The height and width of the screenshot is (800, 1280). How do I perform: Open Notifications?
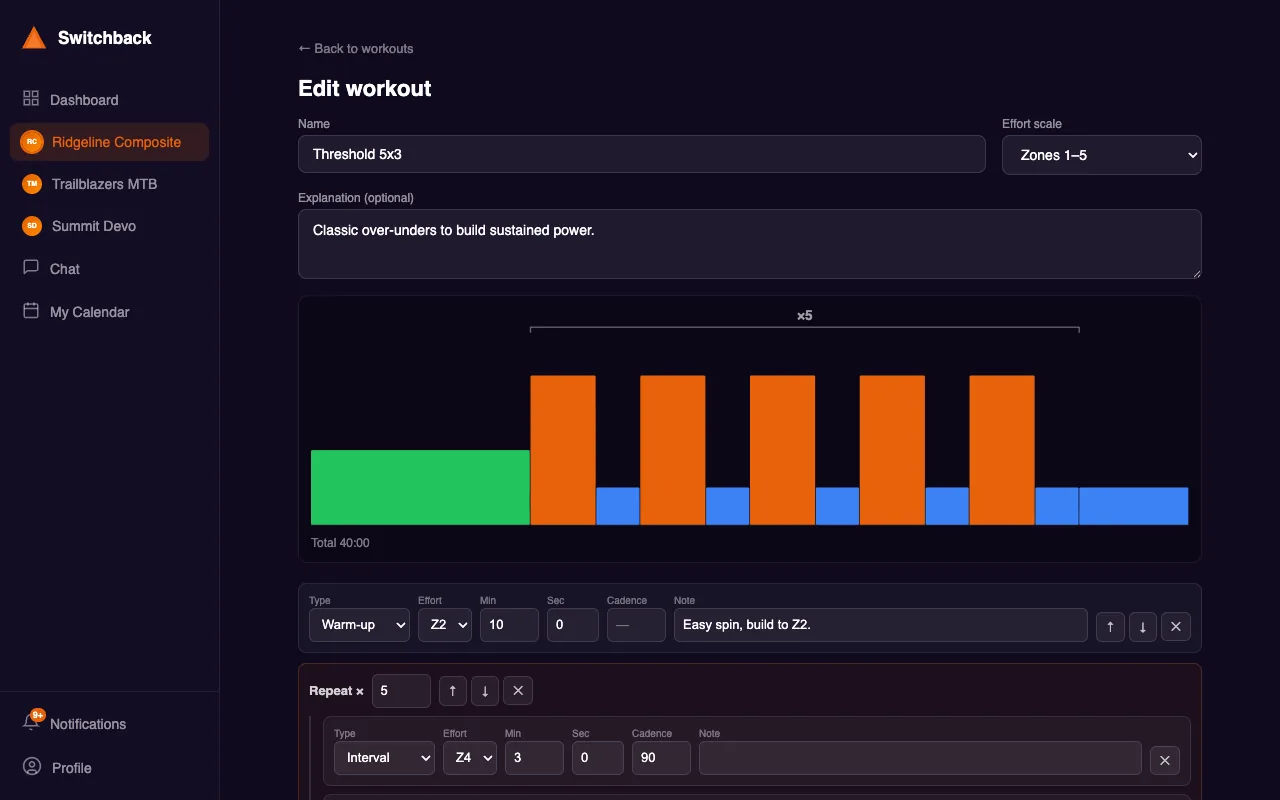(110, 724)
